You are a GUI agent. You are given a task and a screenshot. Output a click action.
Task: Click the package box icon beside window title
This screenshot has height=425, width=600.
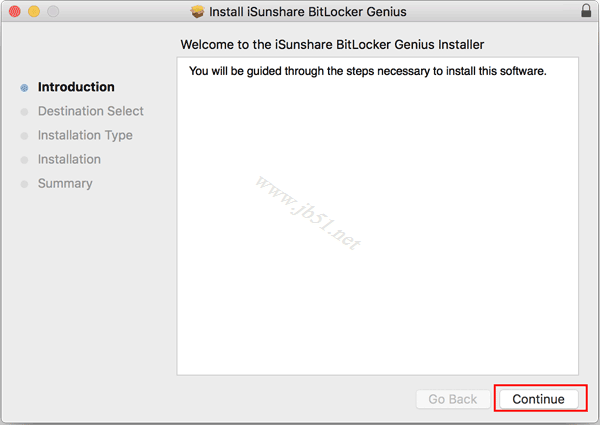[x=197, y=11]
